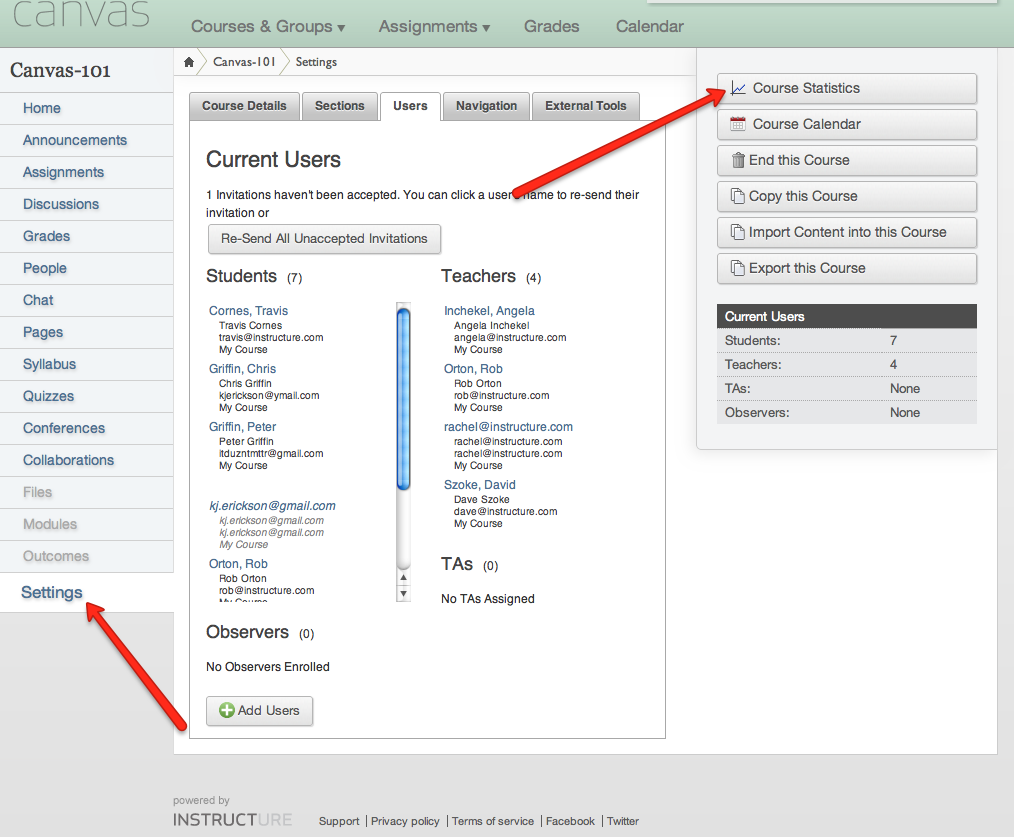Click the trash icon for End this Course

point(738,160)
